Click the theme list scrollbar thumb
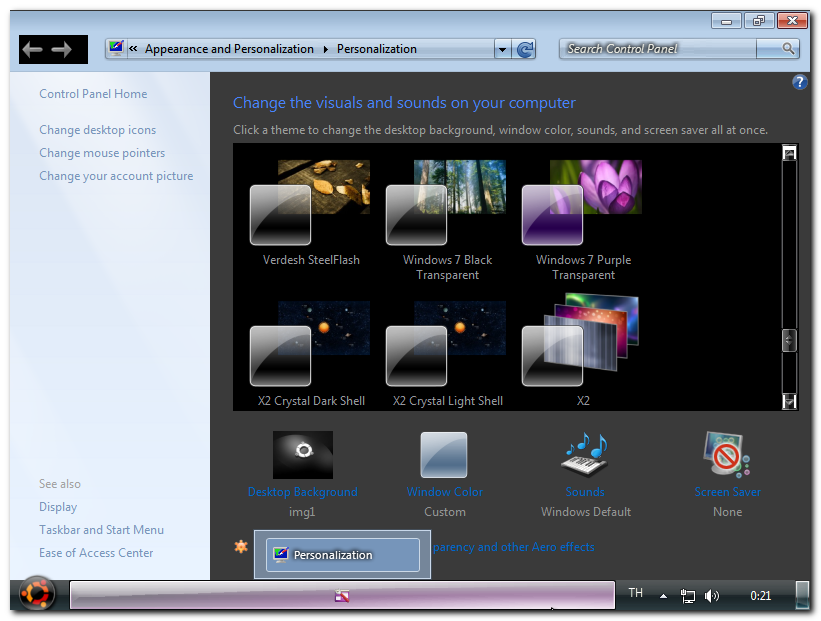Screen dimensions: 821x621 pos(789,340)
